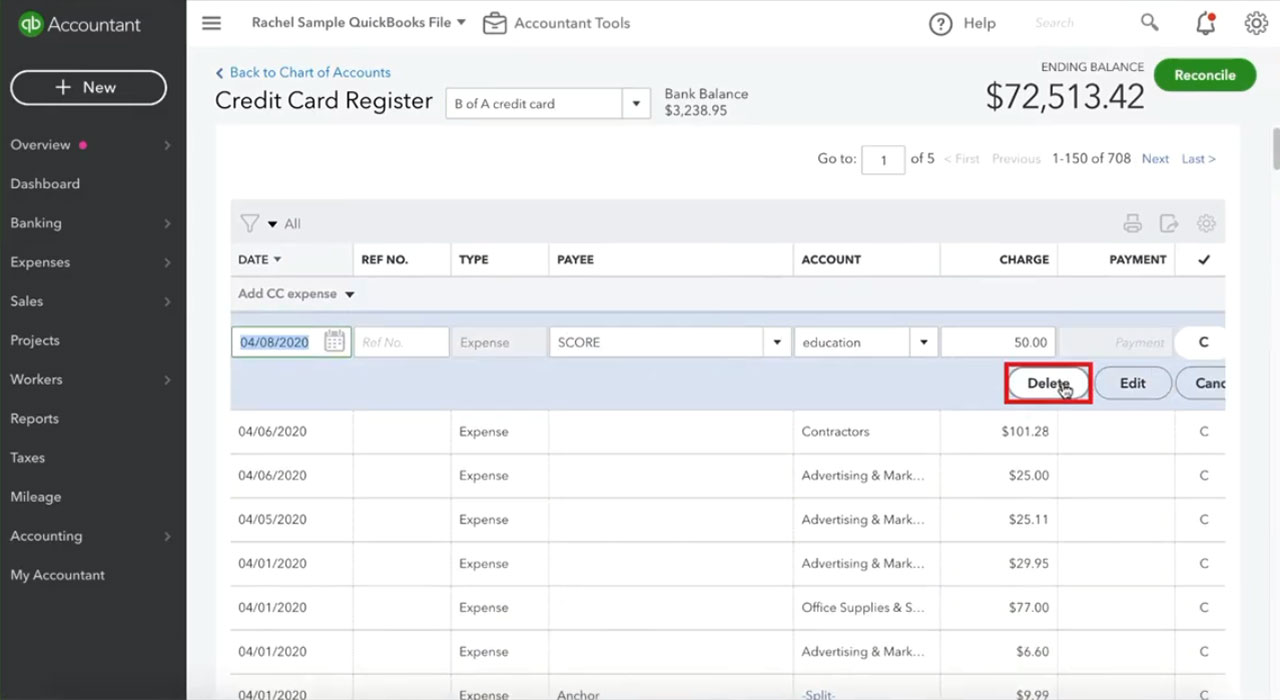
Task: Open the education account dropdown arrow
Action: pyautogui.click(x=924, y=342)
